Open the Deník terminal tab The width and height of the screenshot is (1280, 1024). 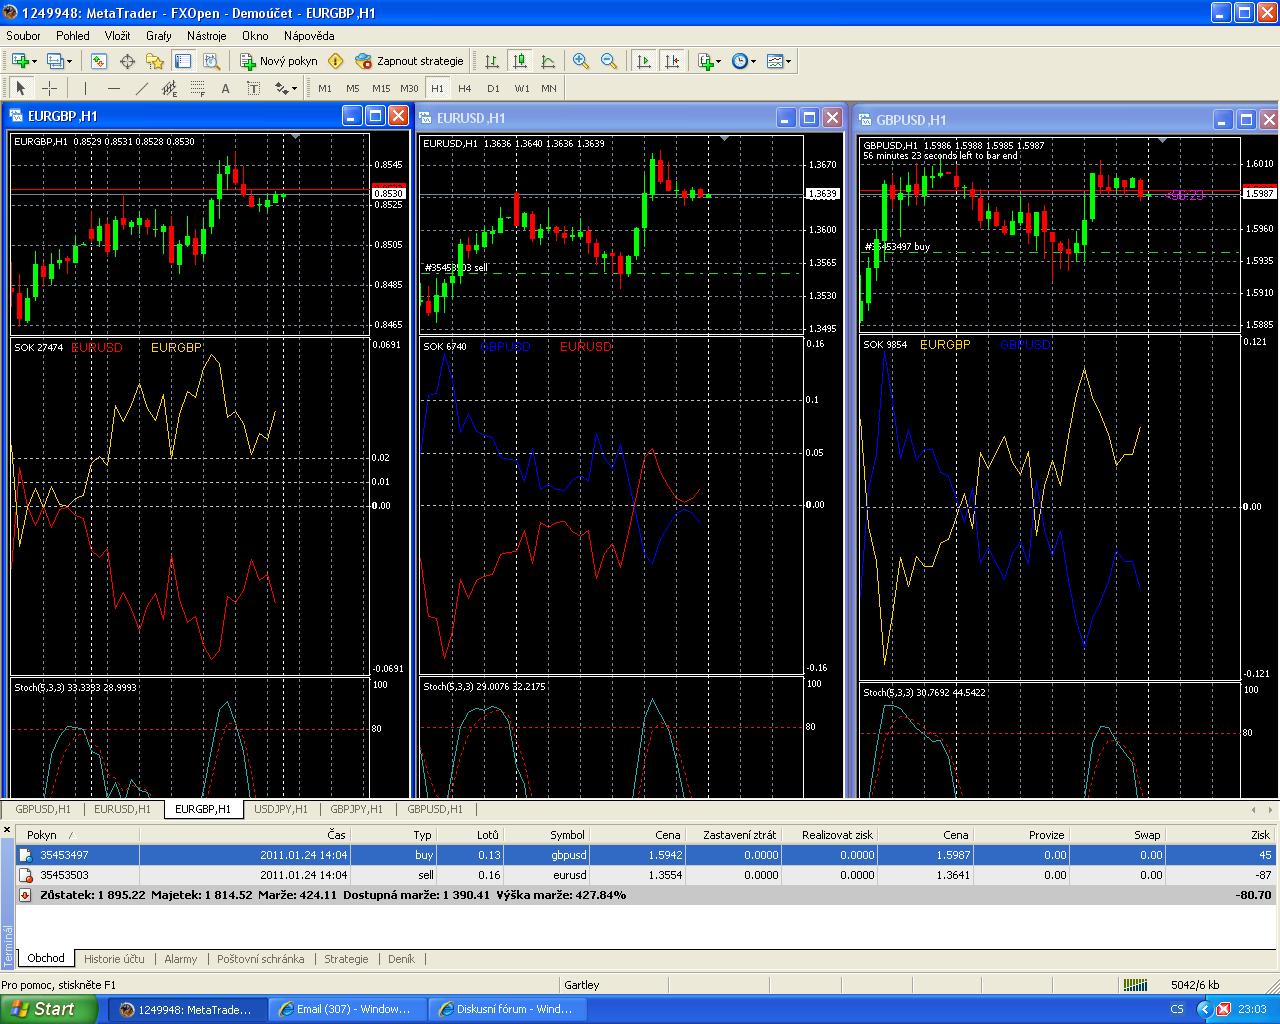click(x=401, y=958)
